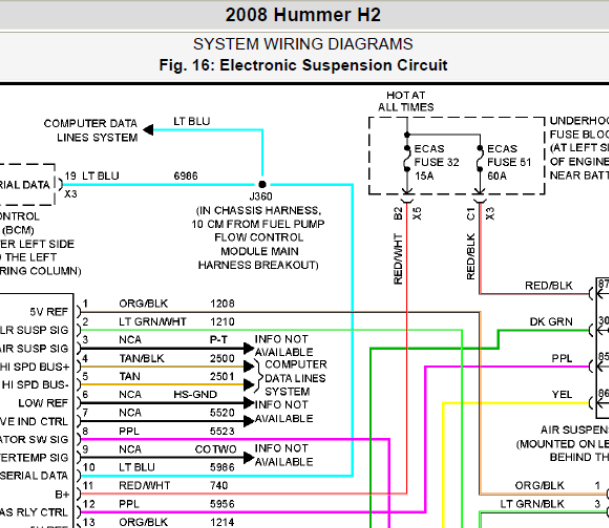Click the ECAS FUSE 32 fuse symbol
This screenshot has width=609, height=528.
[407, 159]
